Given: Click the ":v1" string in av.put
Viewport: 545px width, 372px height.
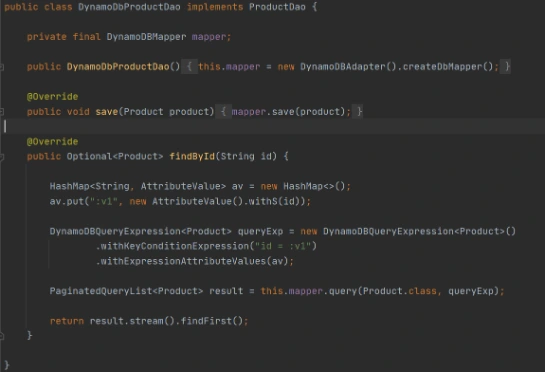Looking at the screenshot, I should tap(104, 201).
